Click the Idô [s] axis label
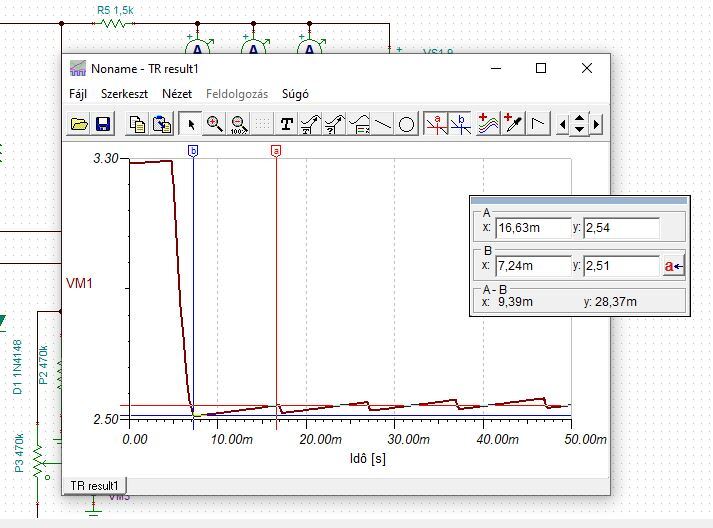 367,458
